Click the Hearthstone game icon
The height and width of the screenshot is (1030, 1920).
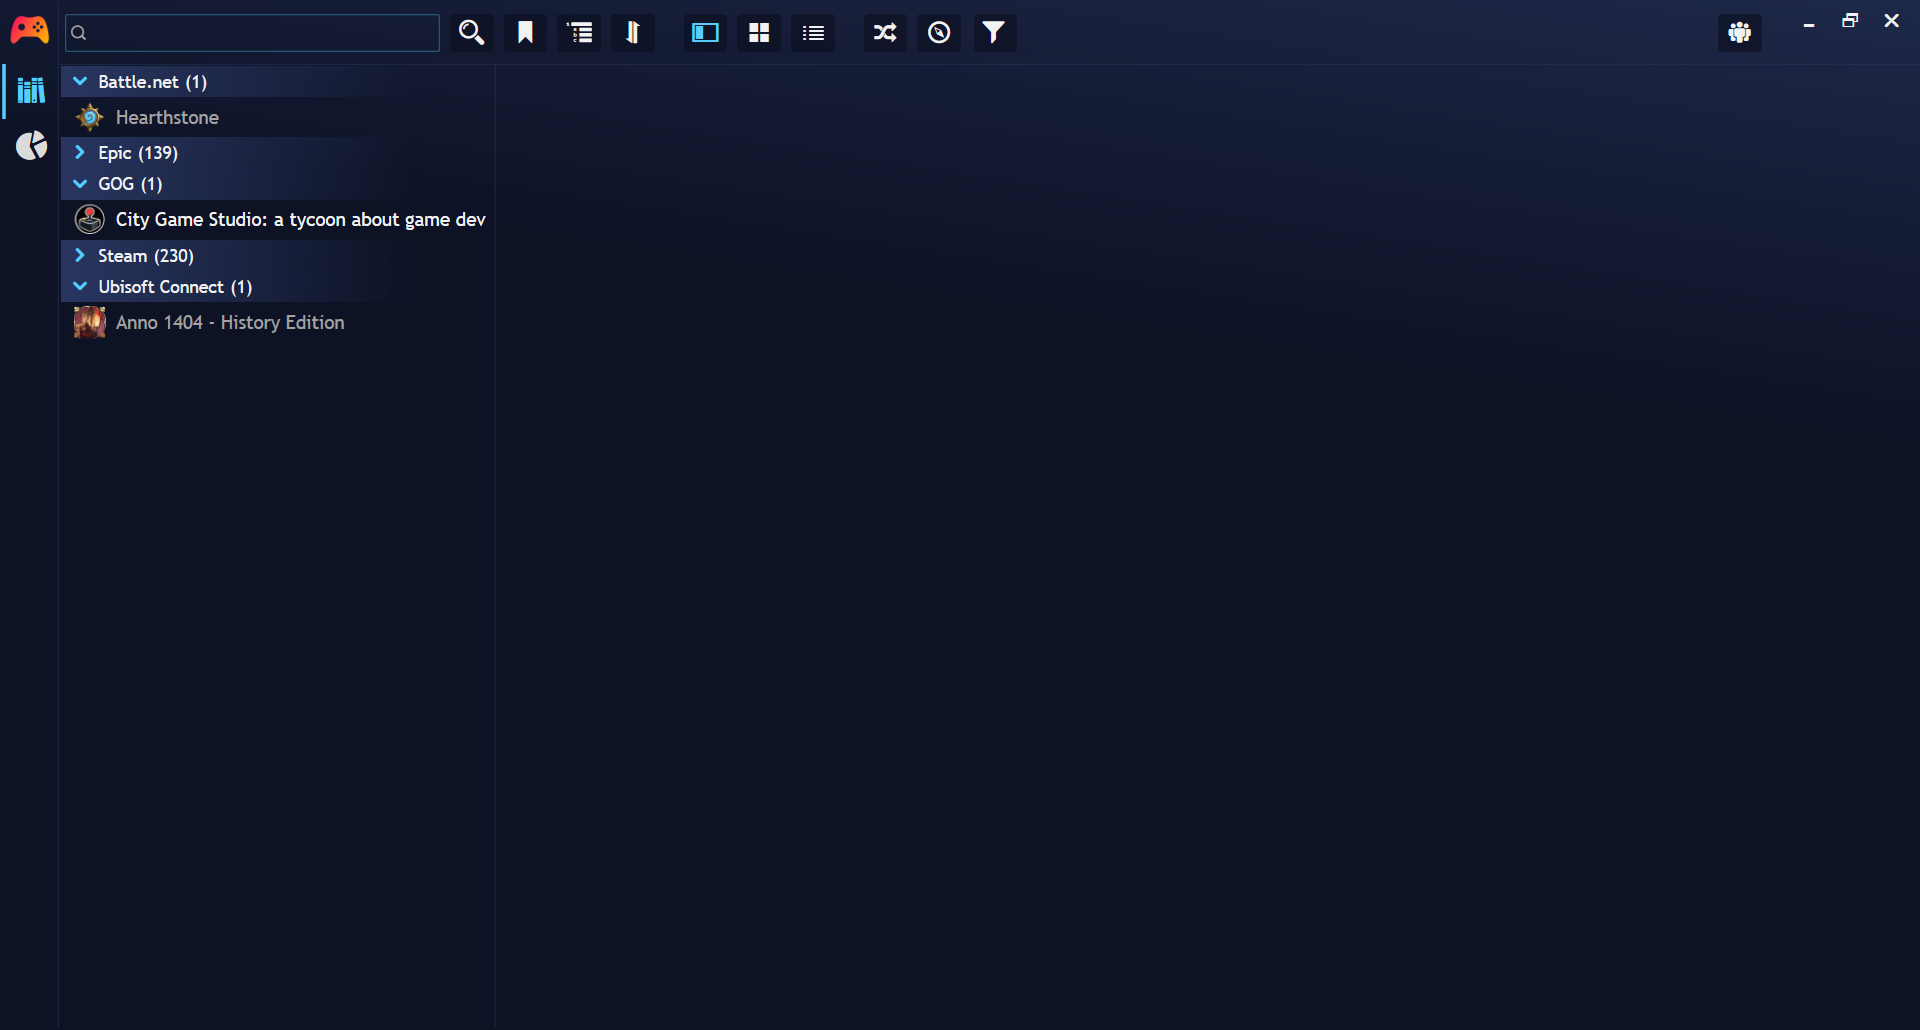pos(90,118)
